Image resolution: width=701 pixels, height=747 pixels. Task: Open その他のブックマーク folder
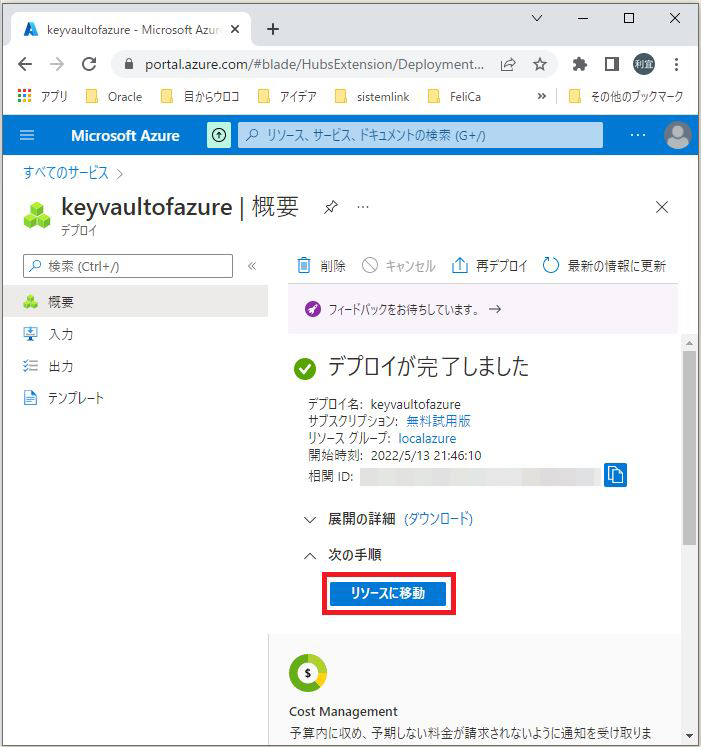tap(626, 97)
